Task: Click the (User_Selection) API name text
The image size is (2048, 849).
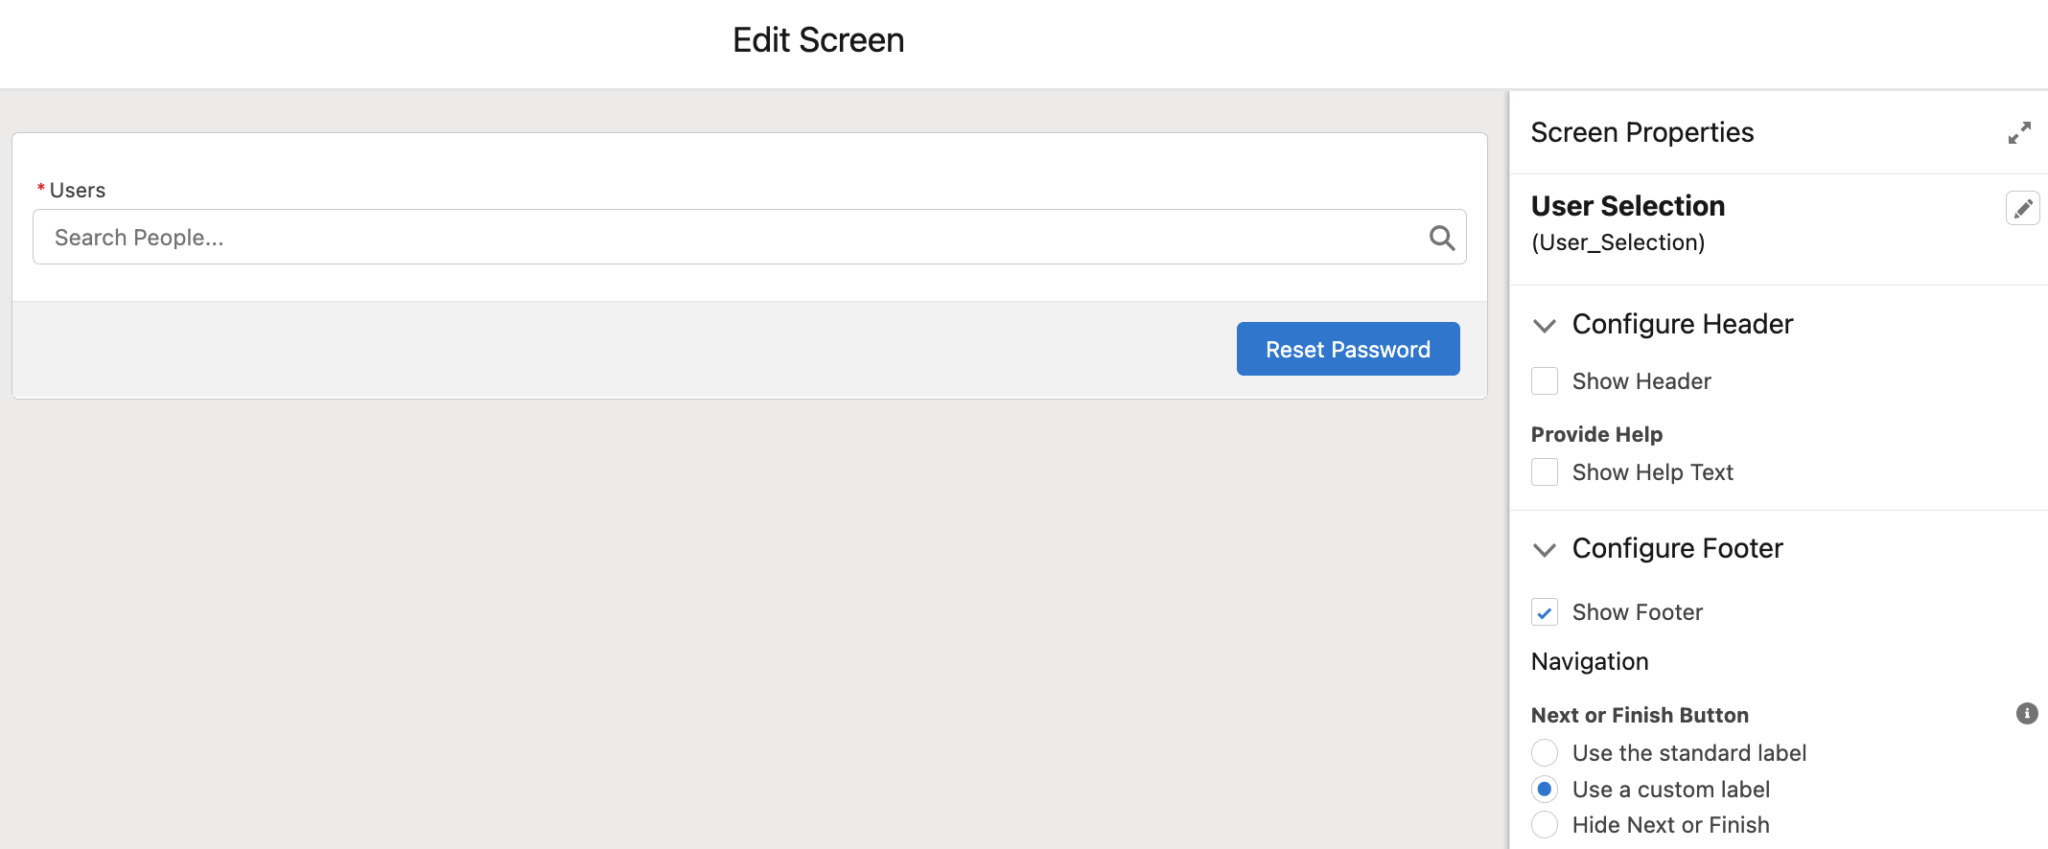Action: (x=1617, y=242)
